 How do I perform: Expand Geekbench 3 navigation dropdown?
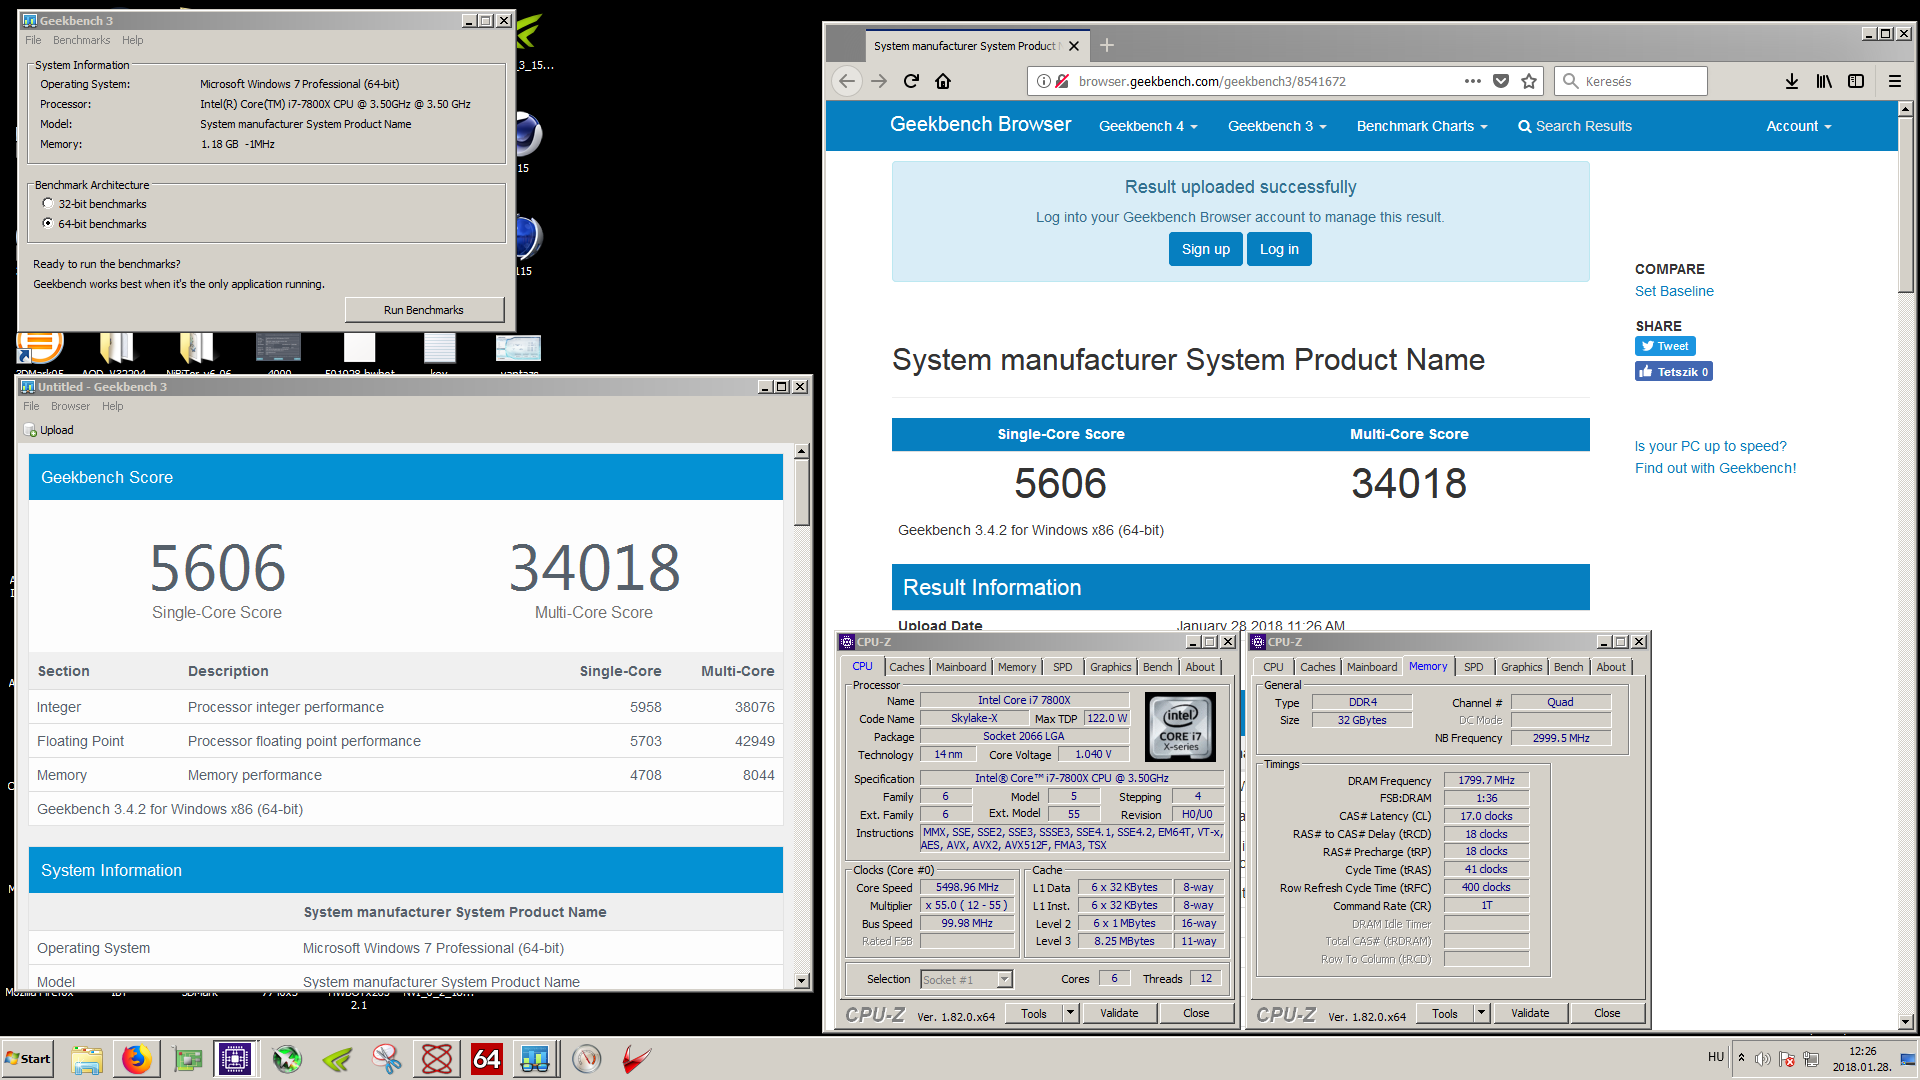click(x=1277, y=126)
